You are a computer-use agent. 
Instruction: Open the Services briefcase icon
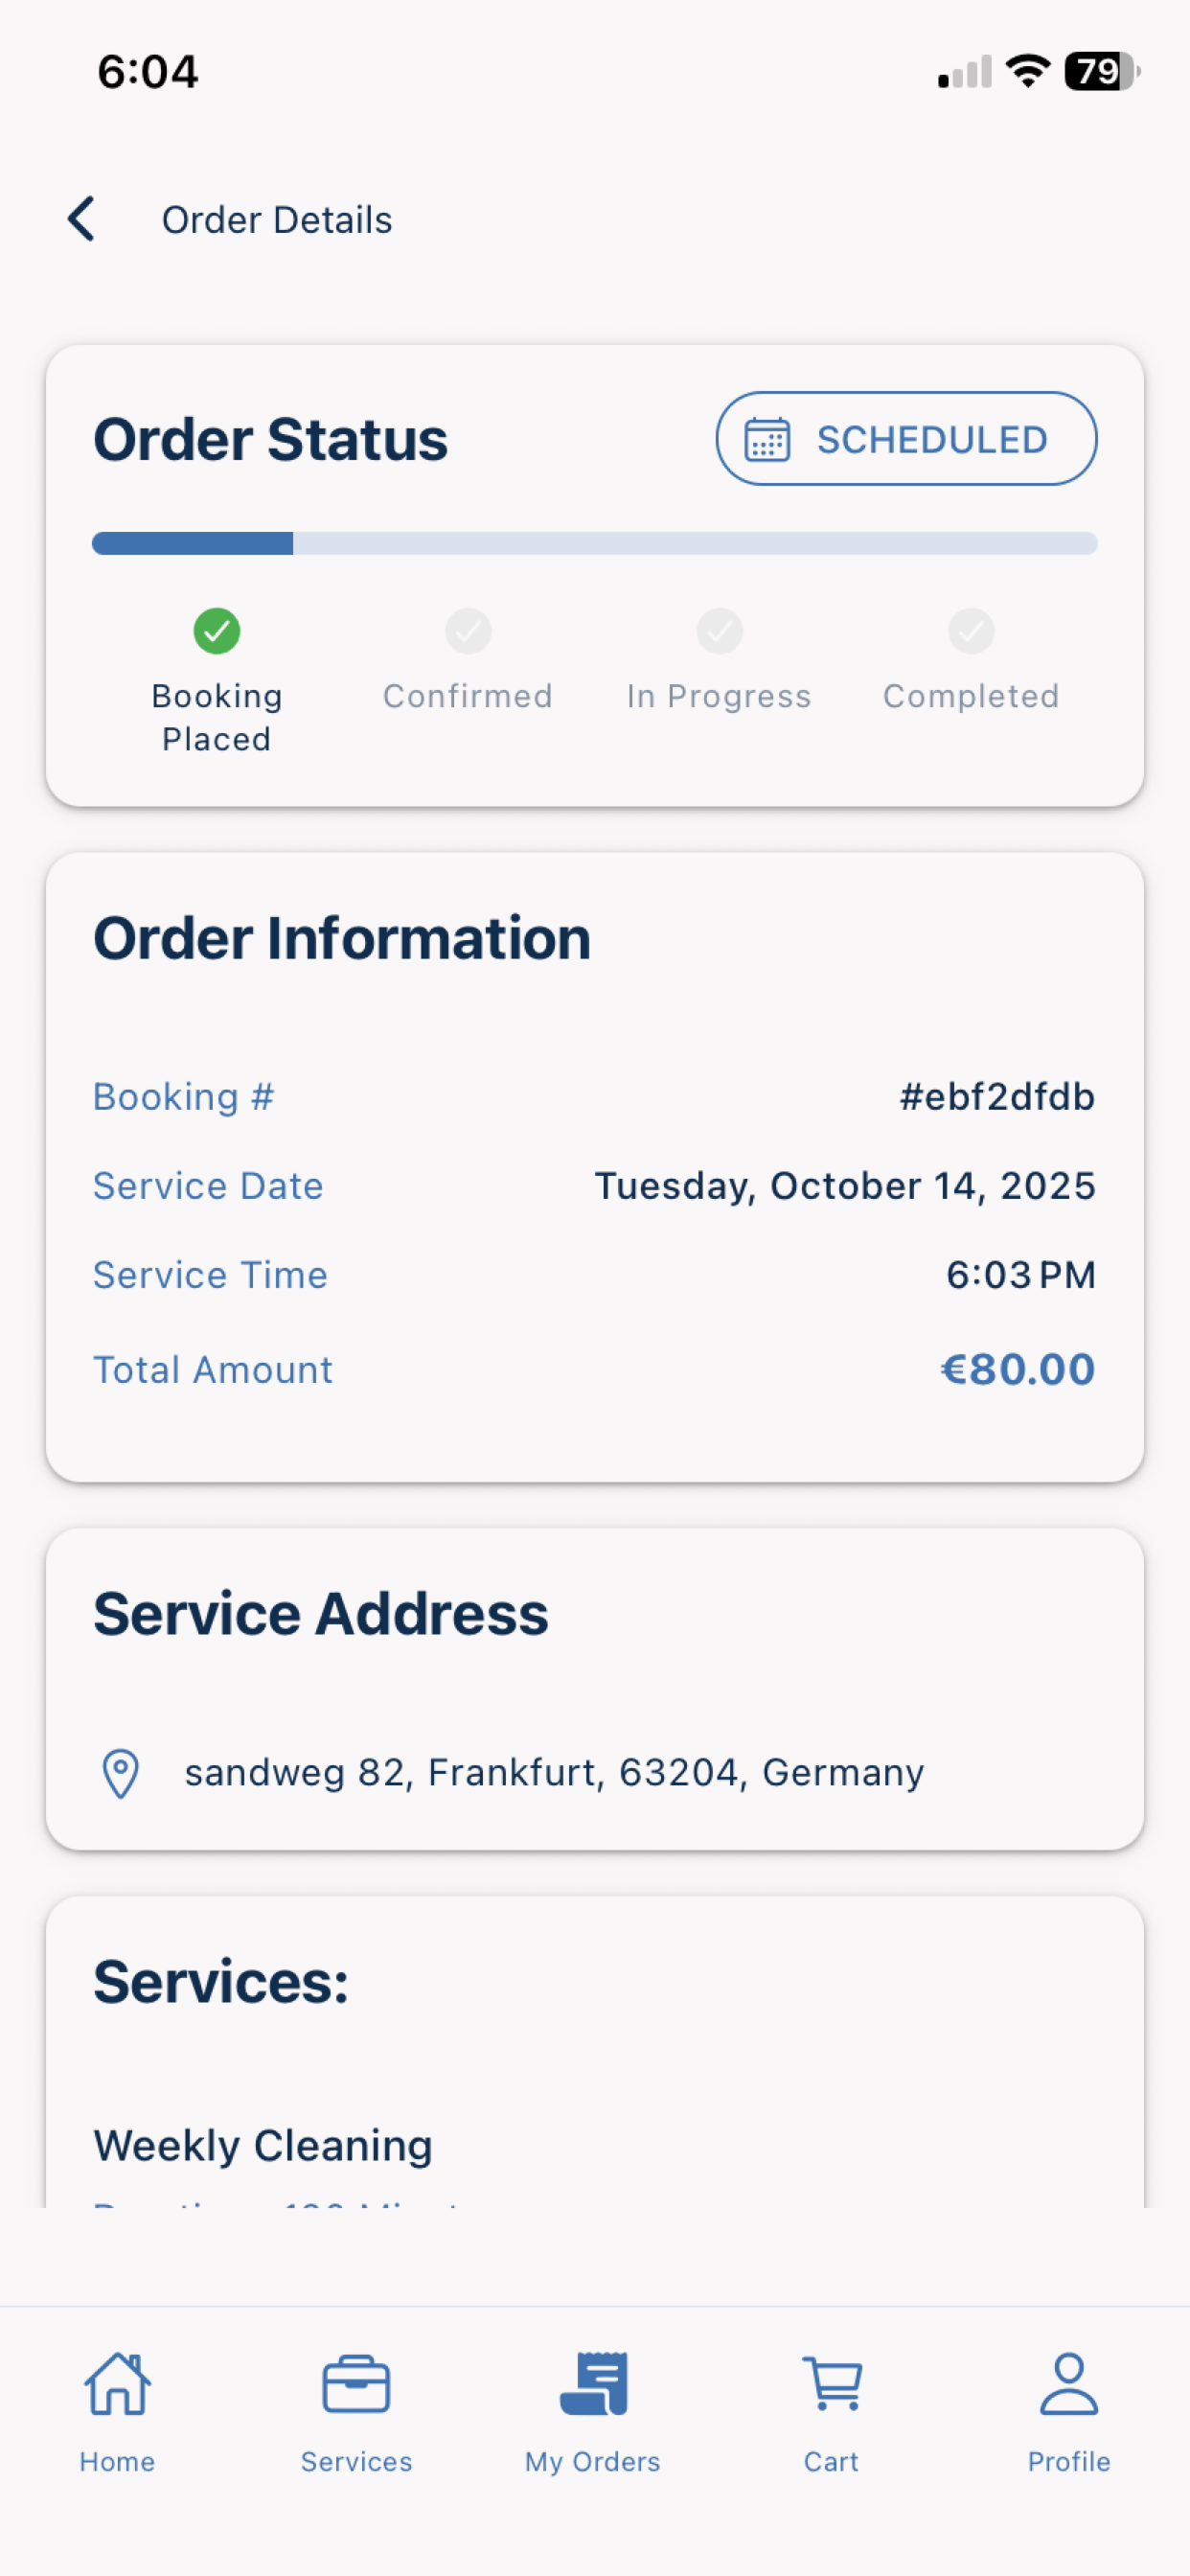tap(356, 2384)
